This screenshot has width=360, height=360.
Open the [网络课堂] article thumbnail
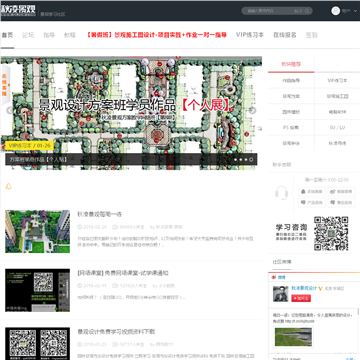point(37,290)
